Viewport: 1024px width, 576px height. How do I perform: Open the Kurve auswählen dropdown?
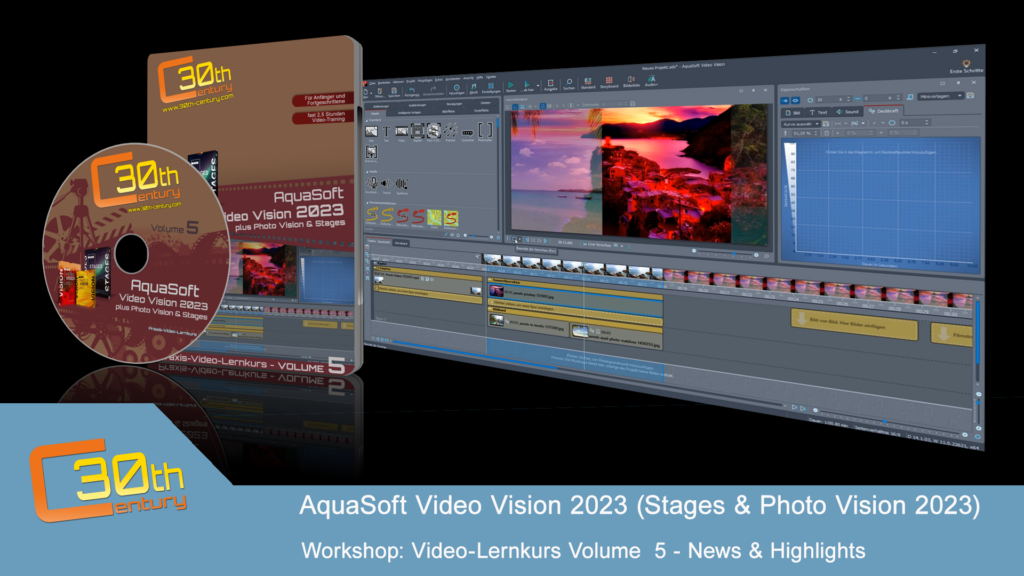click(x=801, y=123)
